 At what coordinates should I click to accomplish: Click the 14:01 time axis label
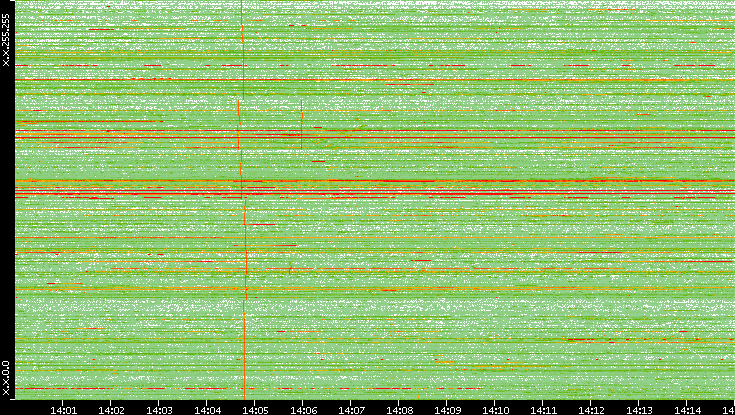pyautogui.click(x=63, y=410)
